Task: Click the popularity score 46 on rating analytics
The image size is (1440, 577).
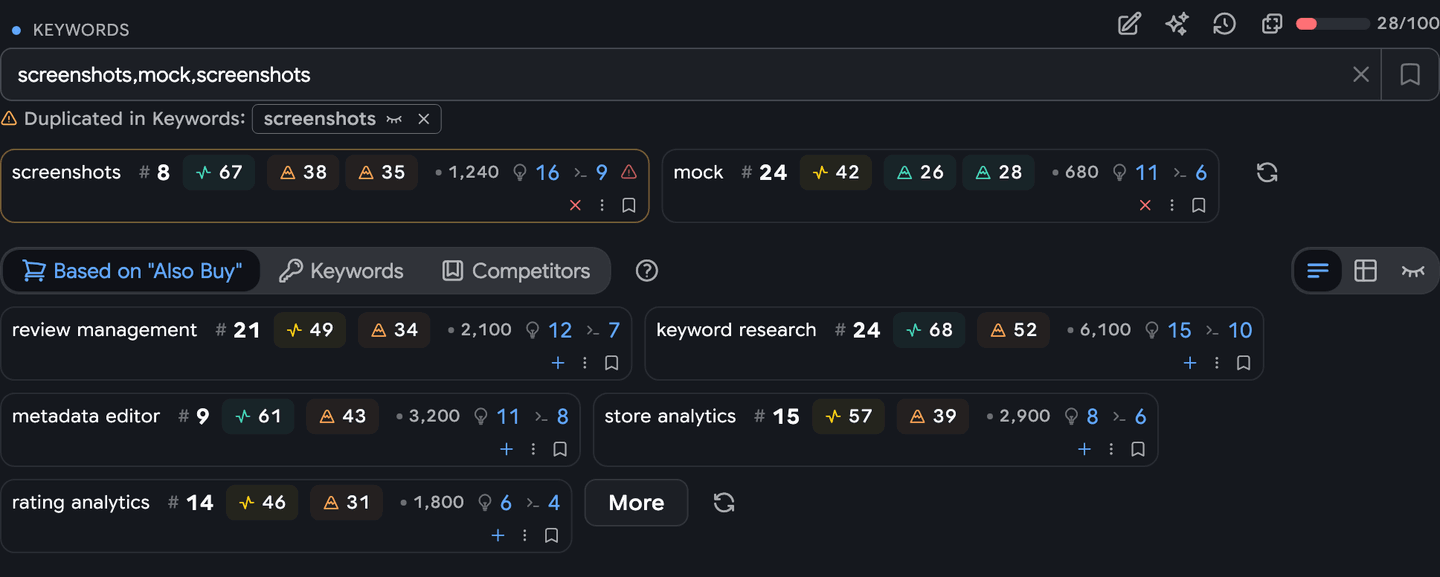Action: (x=262, y=502)
